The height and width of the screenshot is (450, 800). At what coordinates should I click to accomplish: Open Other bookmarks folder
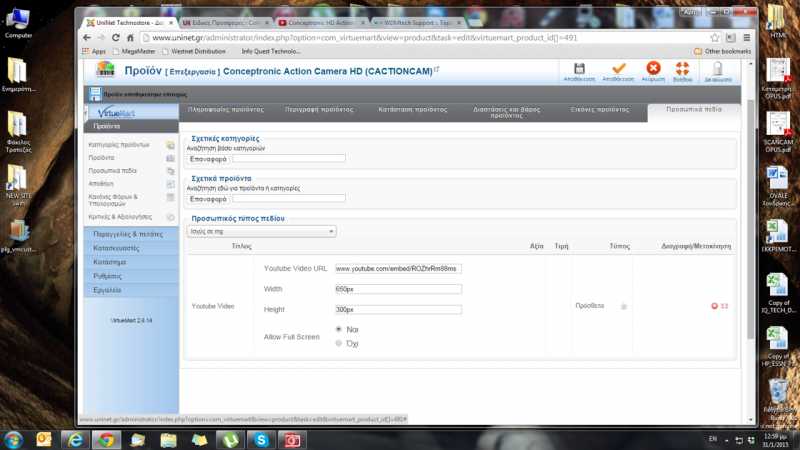pyautogui.click(x=722, y=52)
